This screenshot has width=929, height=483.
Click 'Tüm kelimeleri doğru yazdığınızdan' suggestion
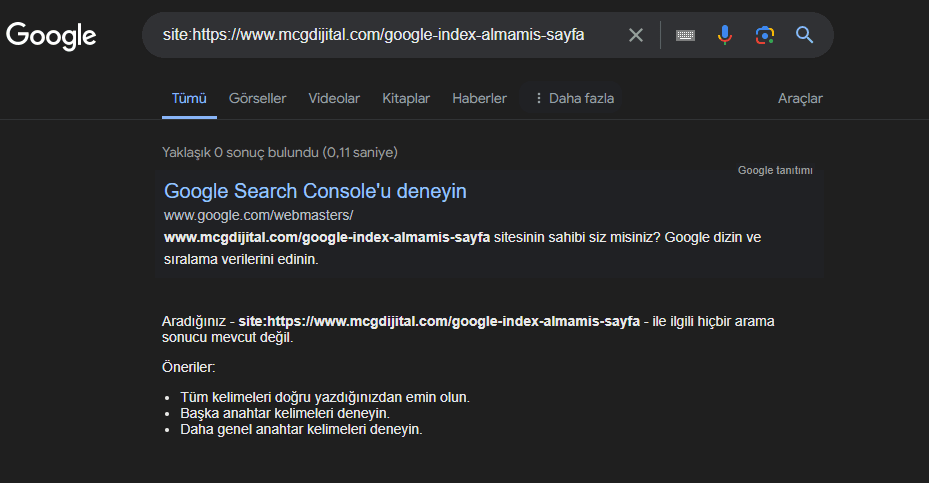pyautogui.click(x=325, y=397)
